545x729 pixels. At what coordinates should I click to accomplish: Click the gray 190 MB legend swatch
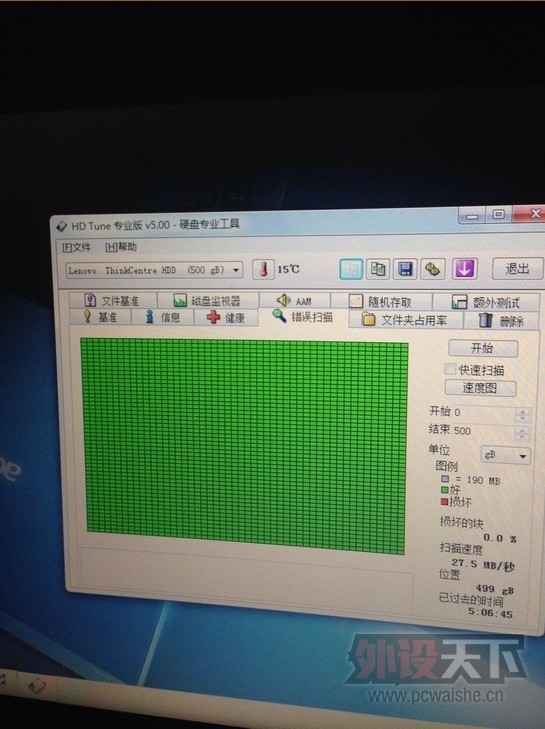pos(445,479)
